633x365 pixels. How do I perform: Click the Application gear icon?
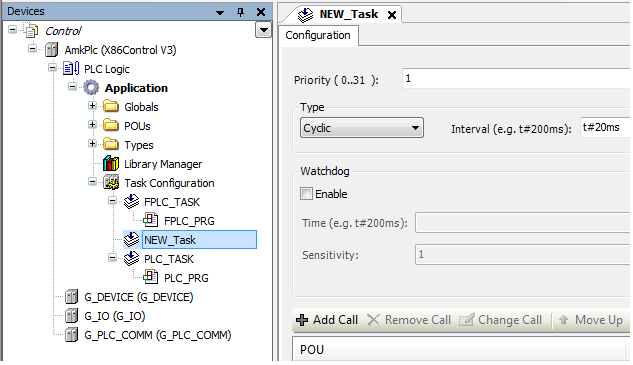[91, 88]
